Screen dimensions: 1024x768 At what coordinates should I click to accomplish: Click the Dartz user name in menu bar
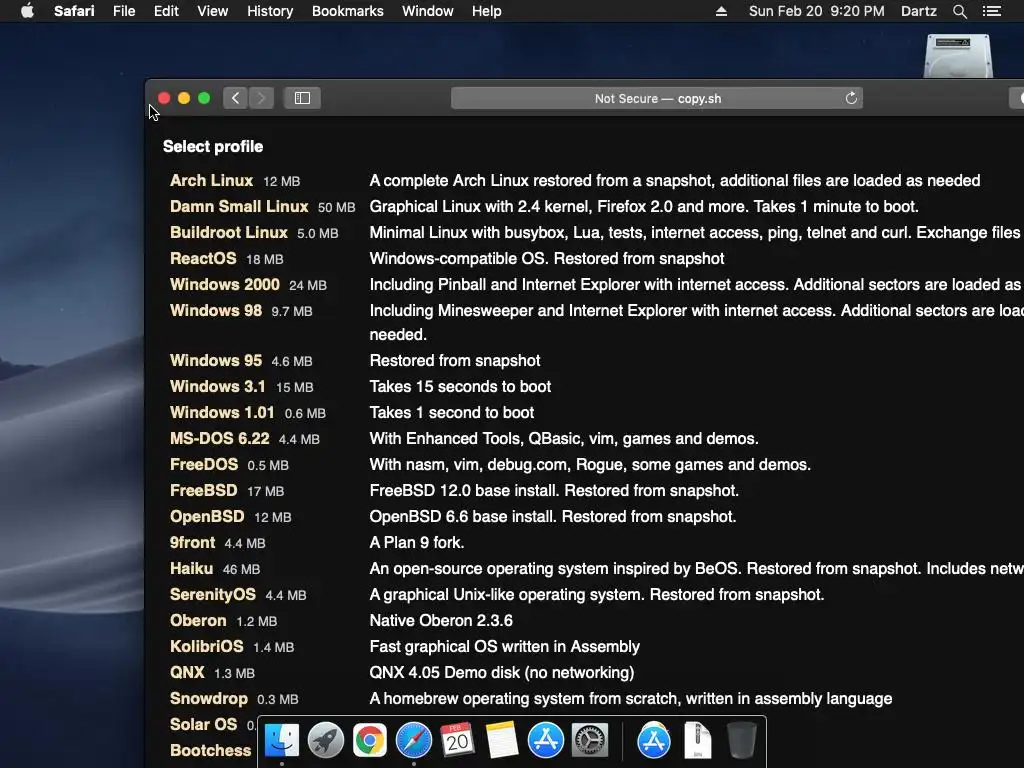(x=918, y=11)
